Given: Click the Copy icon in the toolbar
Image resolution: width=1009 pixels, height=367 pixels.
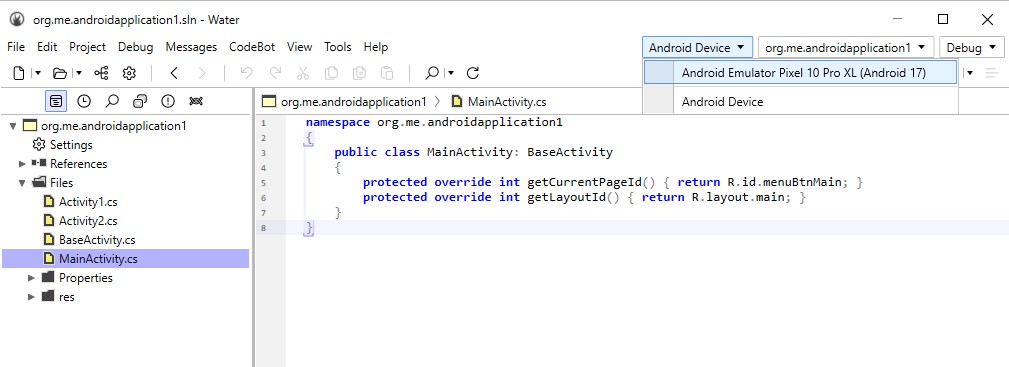Looking at the screenshot, I should pos(331,73).
